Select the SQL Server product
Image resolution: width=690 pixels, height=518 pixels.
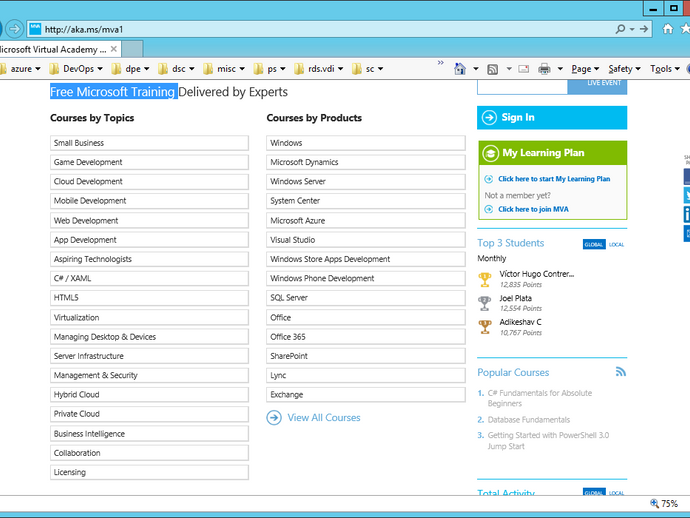tap(366, 298)
